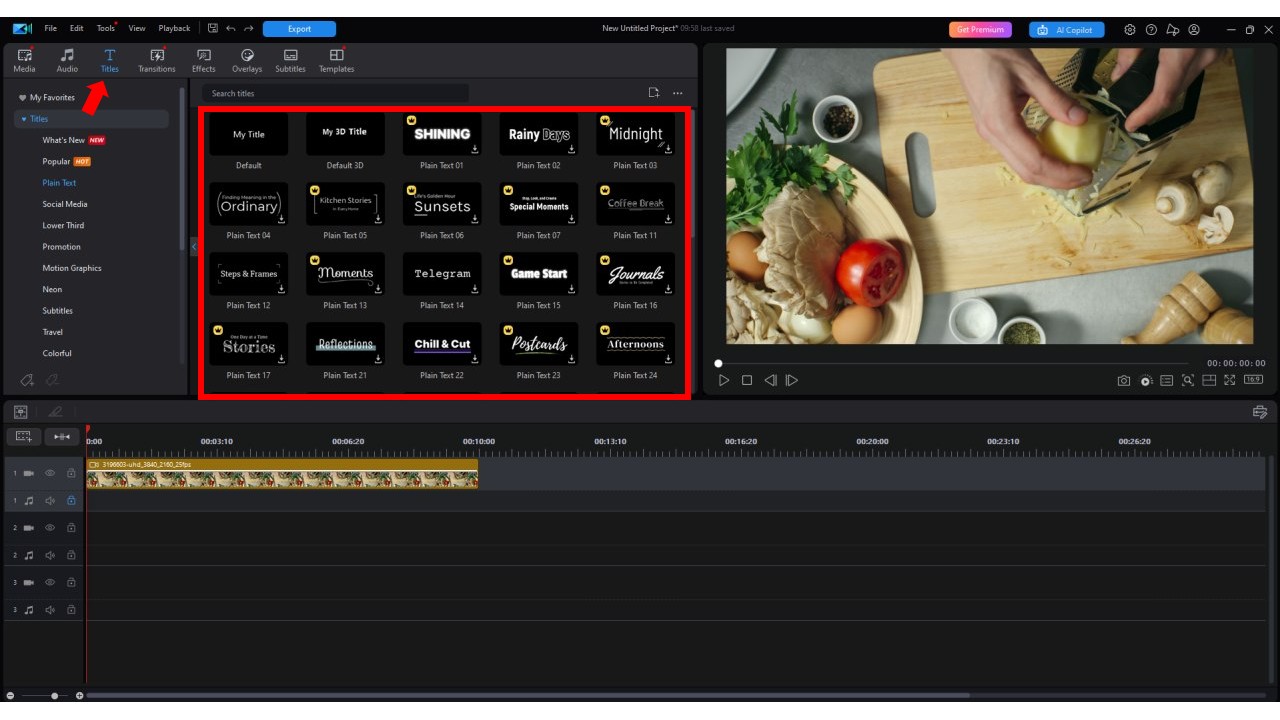1280x720 pixels.
Task: Unlock audio track 1
Action: (x=71, y=500)
